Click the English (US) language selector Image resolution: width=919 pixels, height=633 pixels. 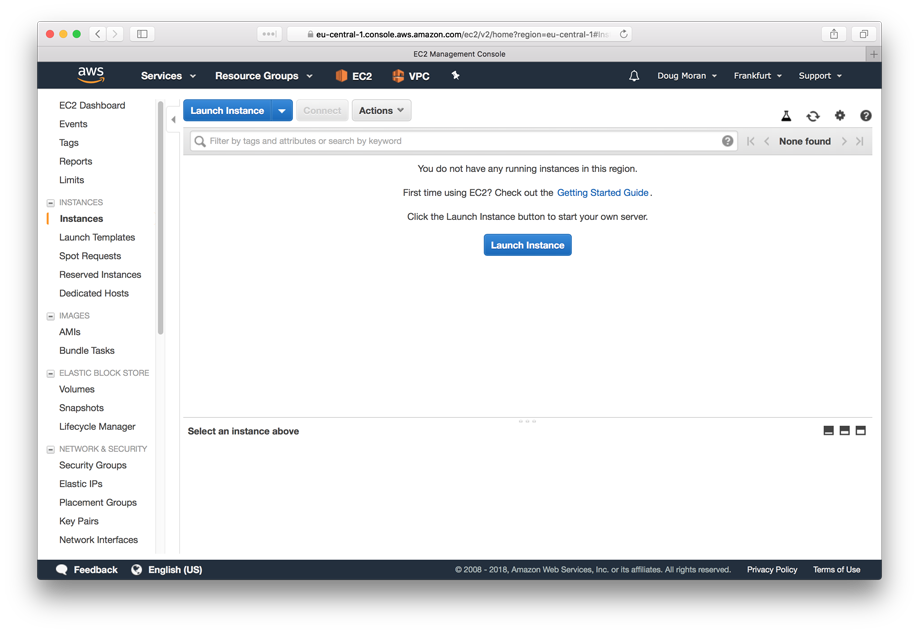pos(175,569)
